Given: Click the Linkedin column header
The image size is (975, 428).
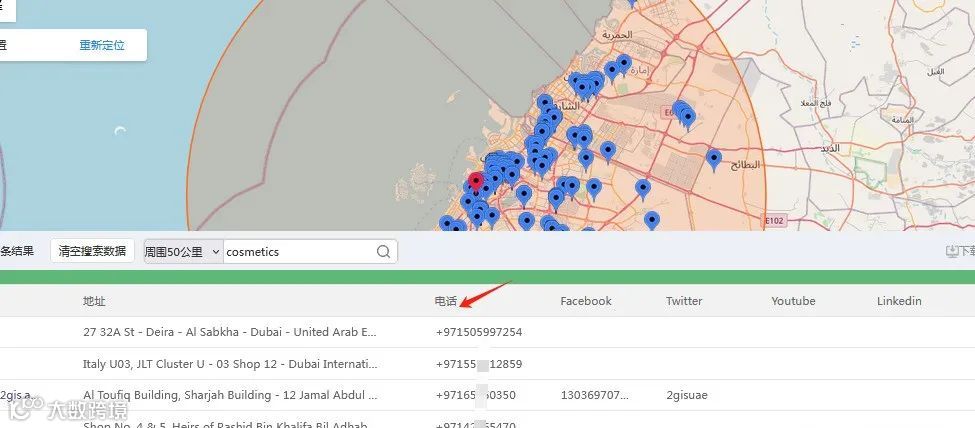Looking at the screenshot, I should point(899,301).
